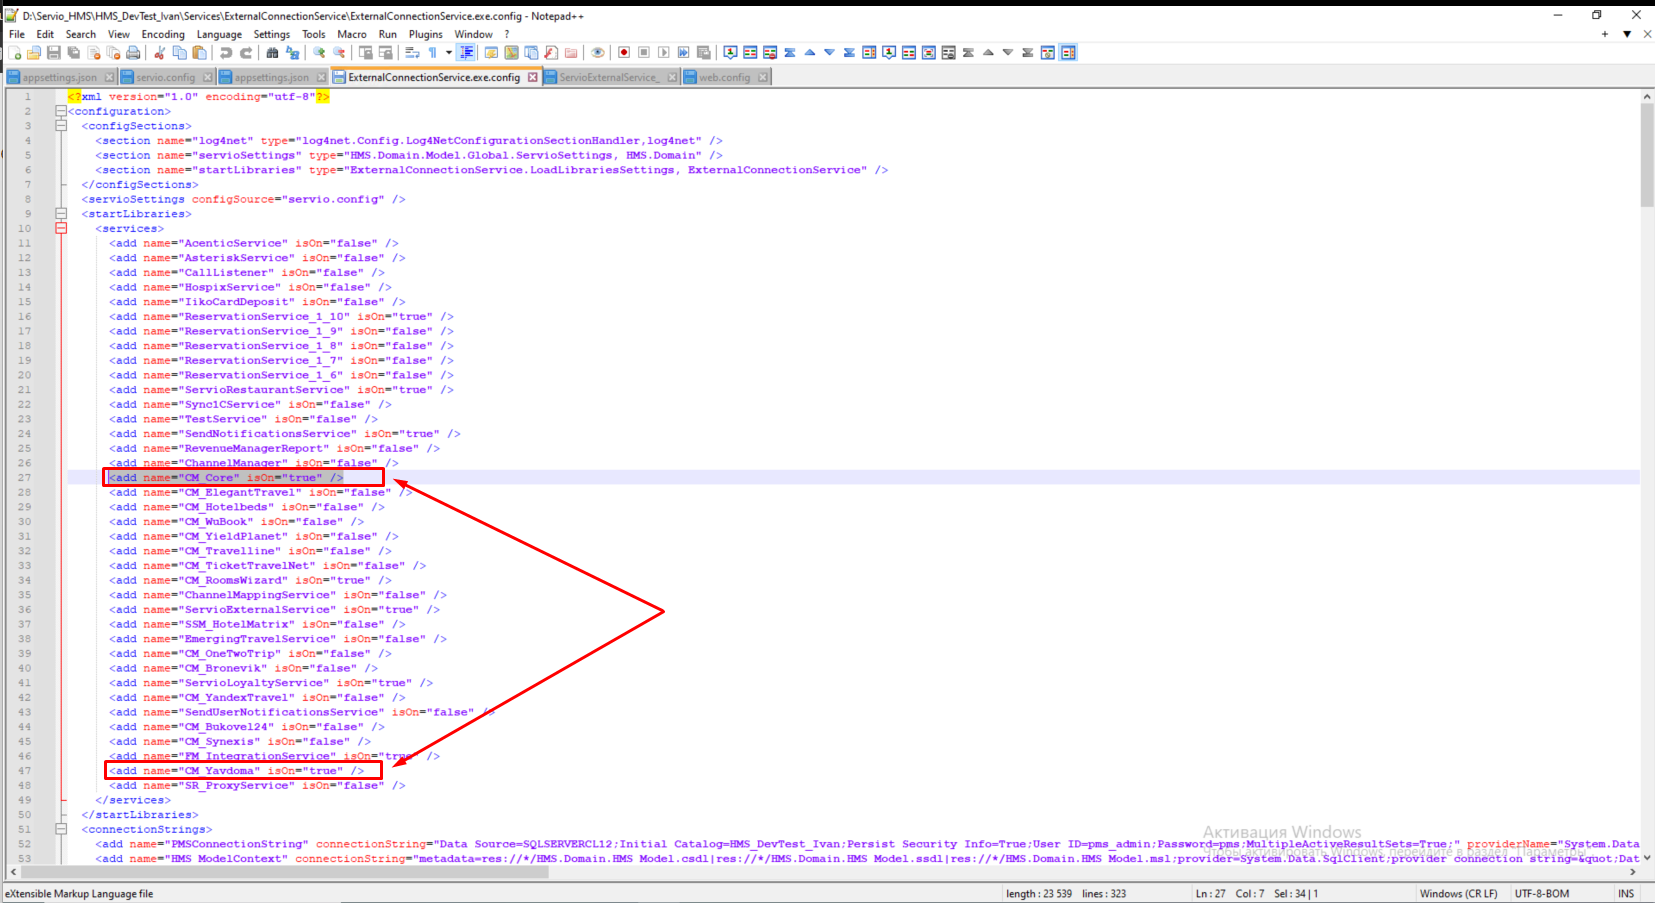The image size is (1655, 903).
Task: Cut selection with the scissors icon
Action: 160,53
